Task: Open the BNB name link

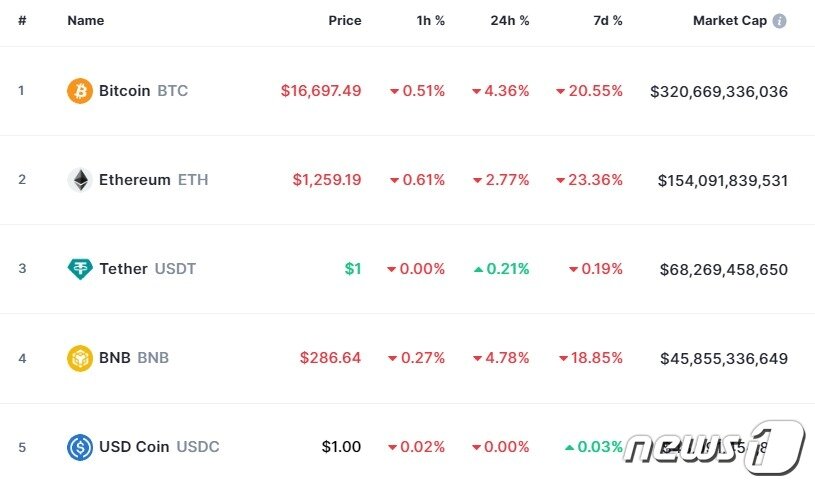Action: point(133,358)
